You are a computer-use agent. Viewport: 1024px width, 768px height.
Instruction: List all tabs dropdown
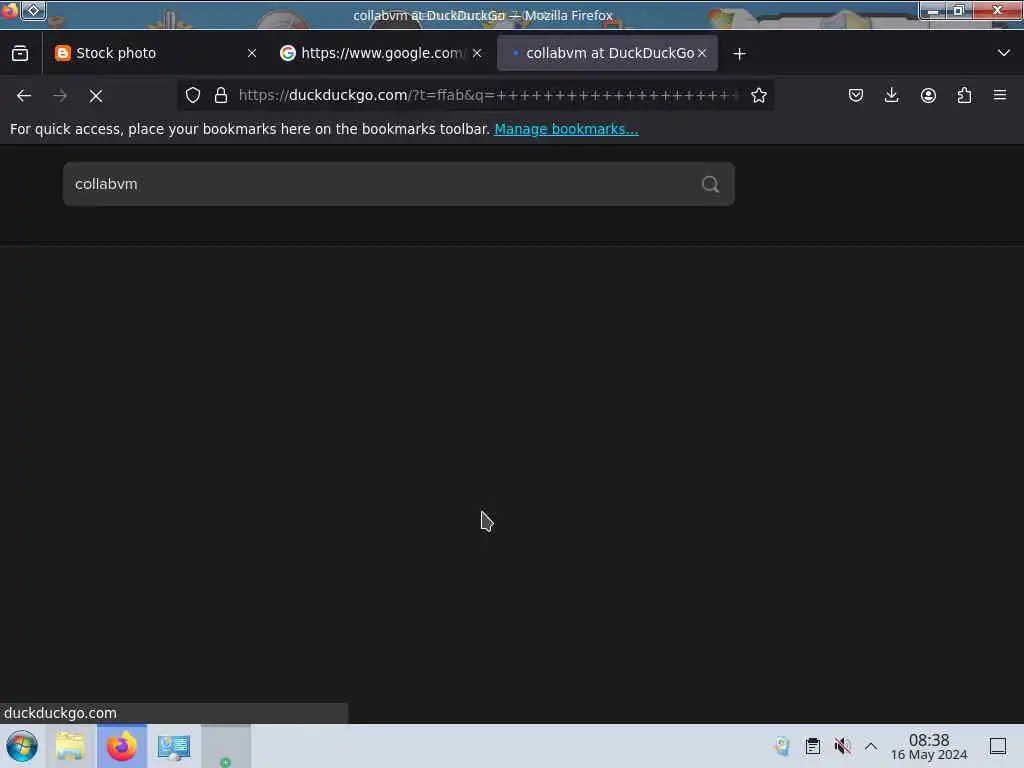tap(1004, 53)
